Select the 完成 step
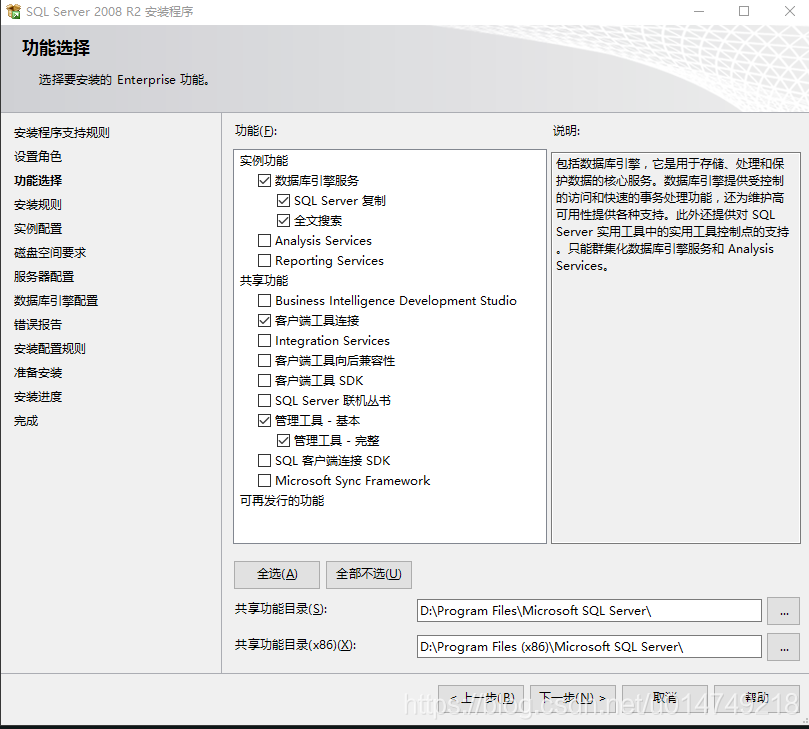The image size is (809, 729). pyautogui.click(x=26, y=421)
